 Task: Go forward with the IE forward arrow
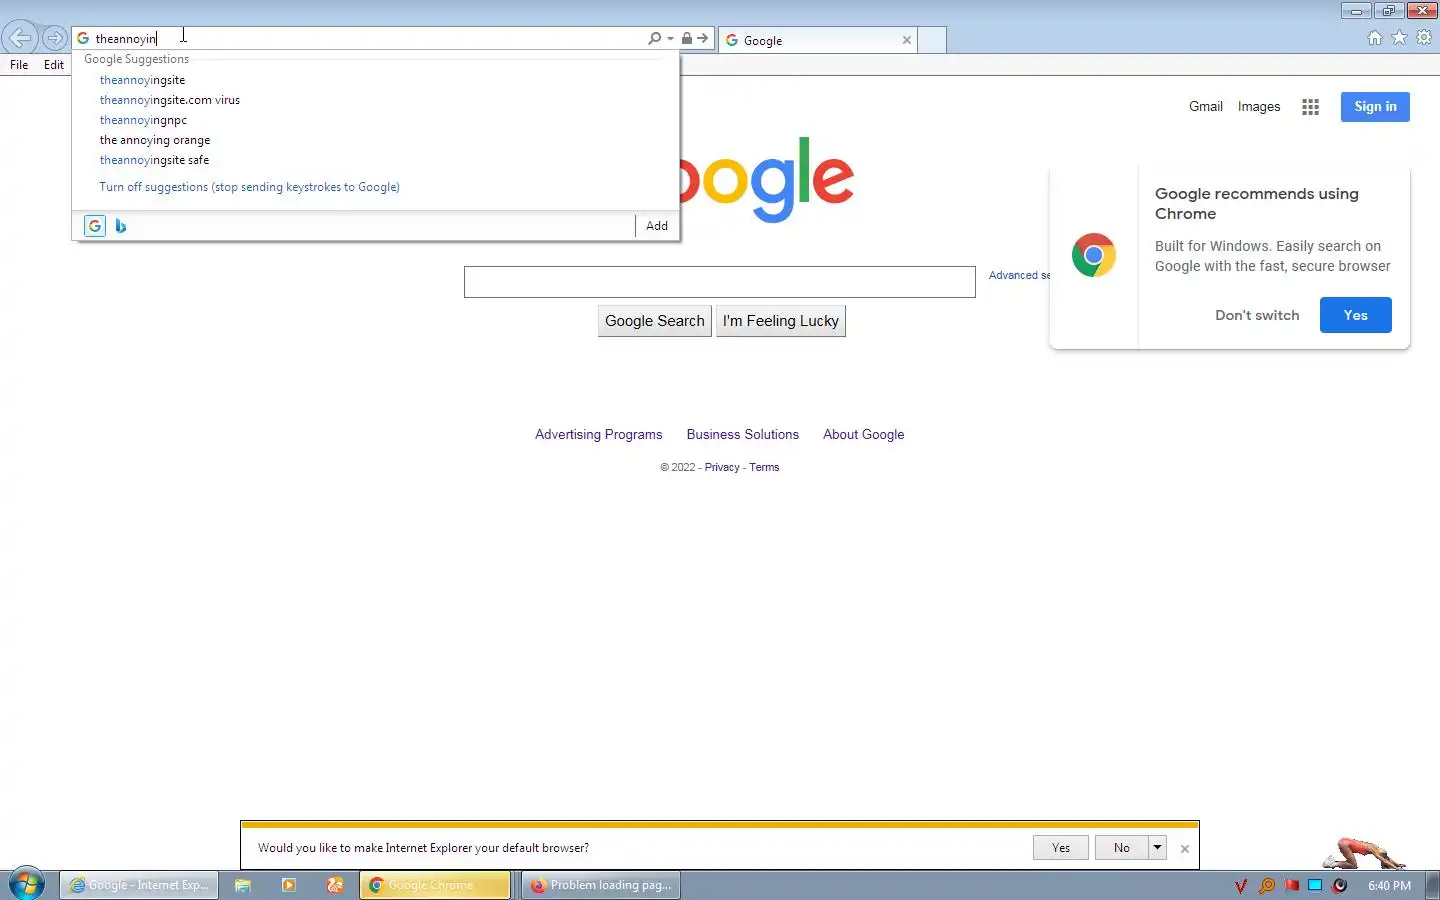tap(55, 39)
